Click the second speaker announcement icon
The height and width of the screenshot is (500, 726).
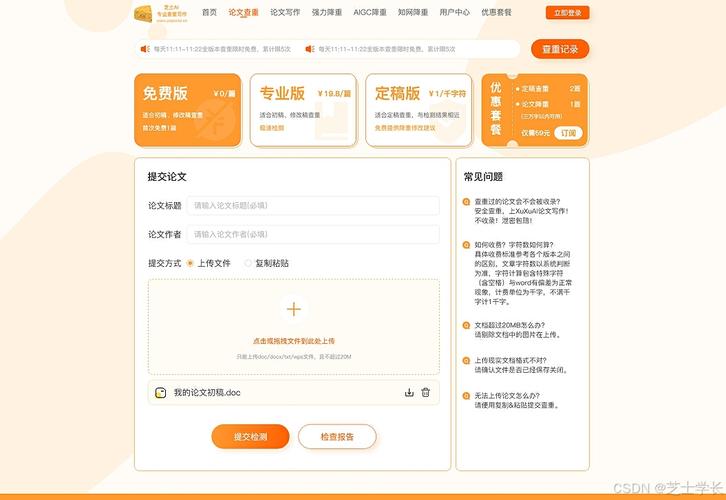tap(310, 49)
